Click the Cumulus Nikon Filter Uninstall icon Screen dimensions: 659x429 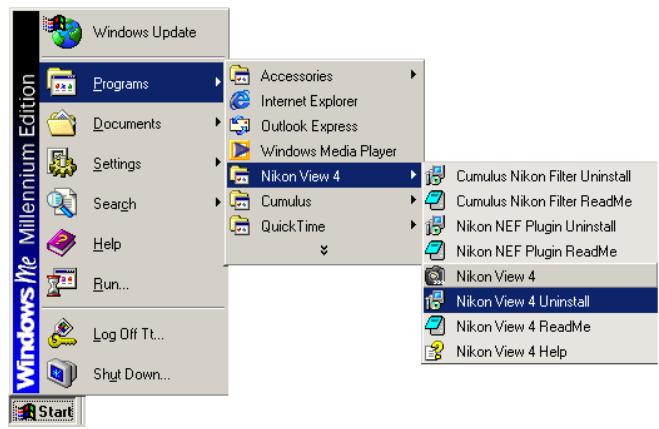[x=435, y=175]
